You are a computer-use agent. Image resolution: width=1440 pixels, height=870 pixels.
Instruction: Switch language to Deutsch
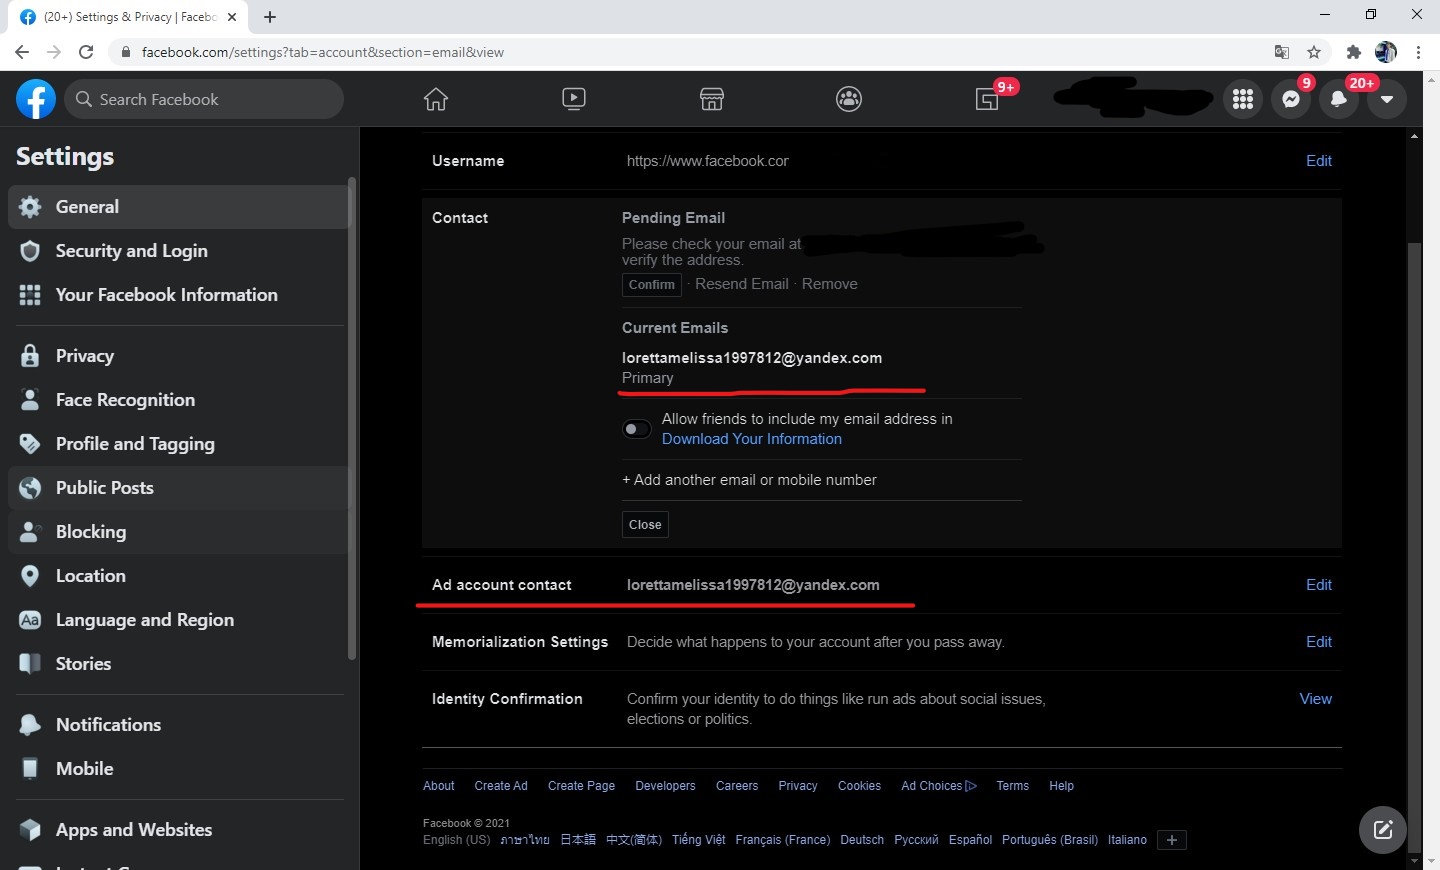coord(862,840)
